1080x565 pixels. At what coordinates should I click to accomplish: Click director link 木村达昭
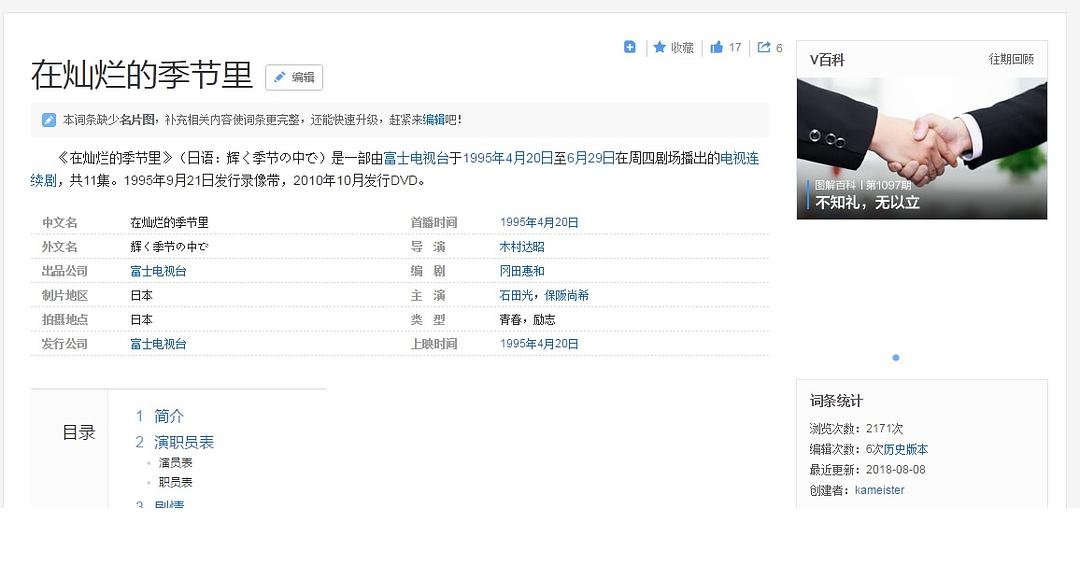point(522,247)
